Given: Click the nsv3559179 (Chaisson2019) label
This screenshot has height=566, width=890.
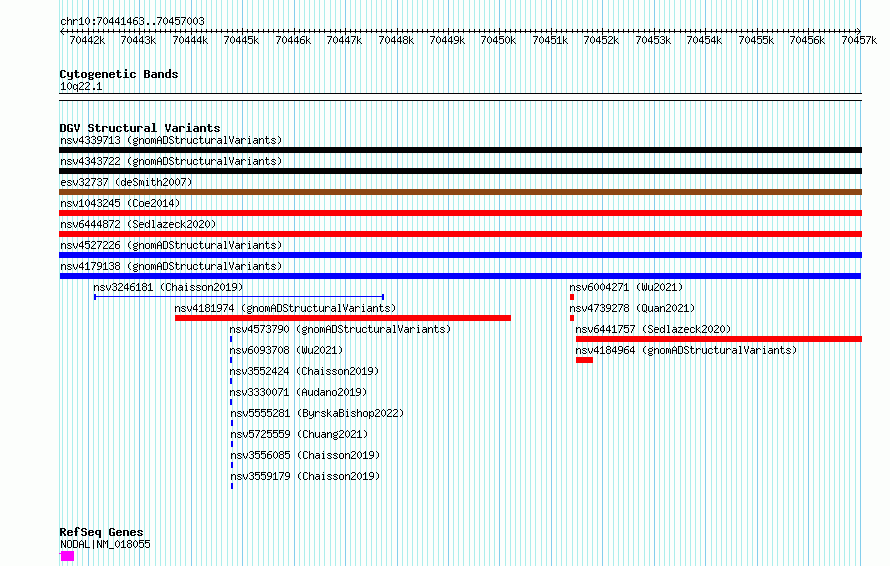Looking at the screenshot, I should 305,476.
